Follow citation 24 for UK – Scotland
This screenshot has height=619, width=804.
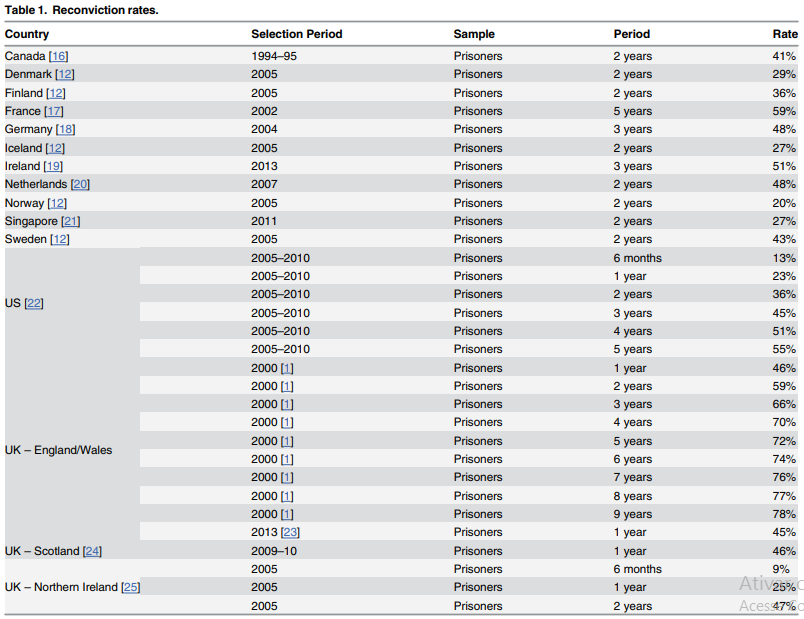tap(92, 551)
